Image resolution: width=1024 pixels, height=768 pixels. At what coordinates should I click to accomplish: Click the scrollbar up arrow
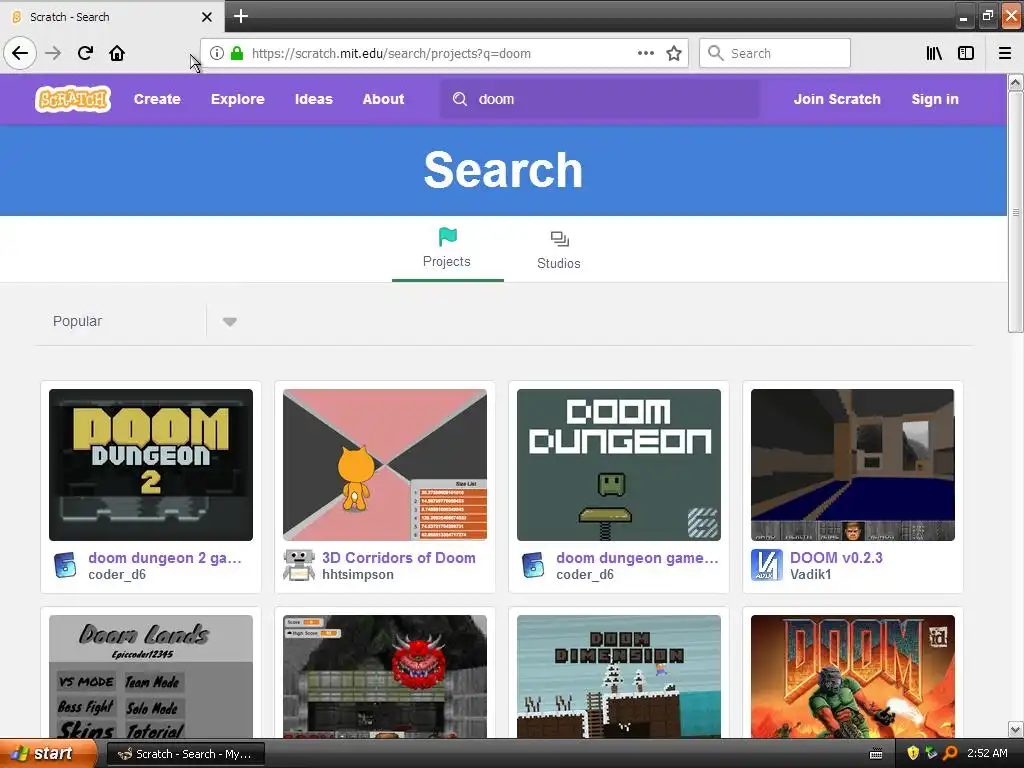click(x=1016, y=82)
